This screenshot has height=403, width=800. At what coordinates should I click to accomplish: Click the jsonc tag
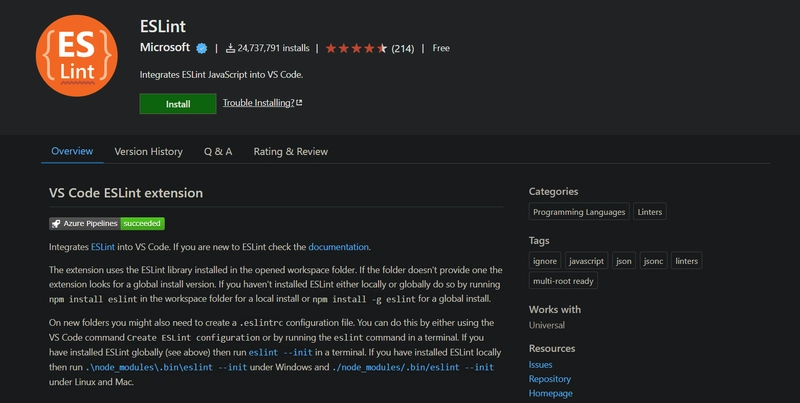(653, 261)
